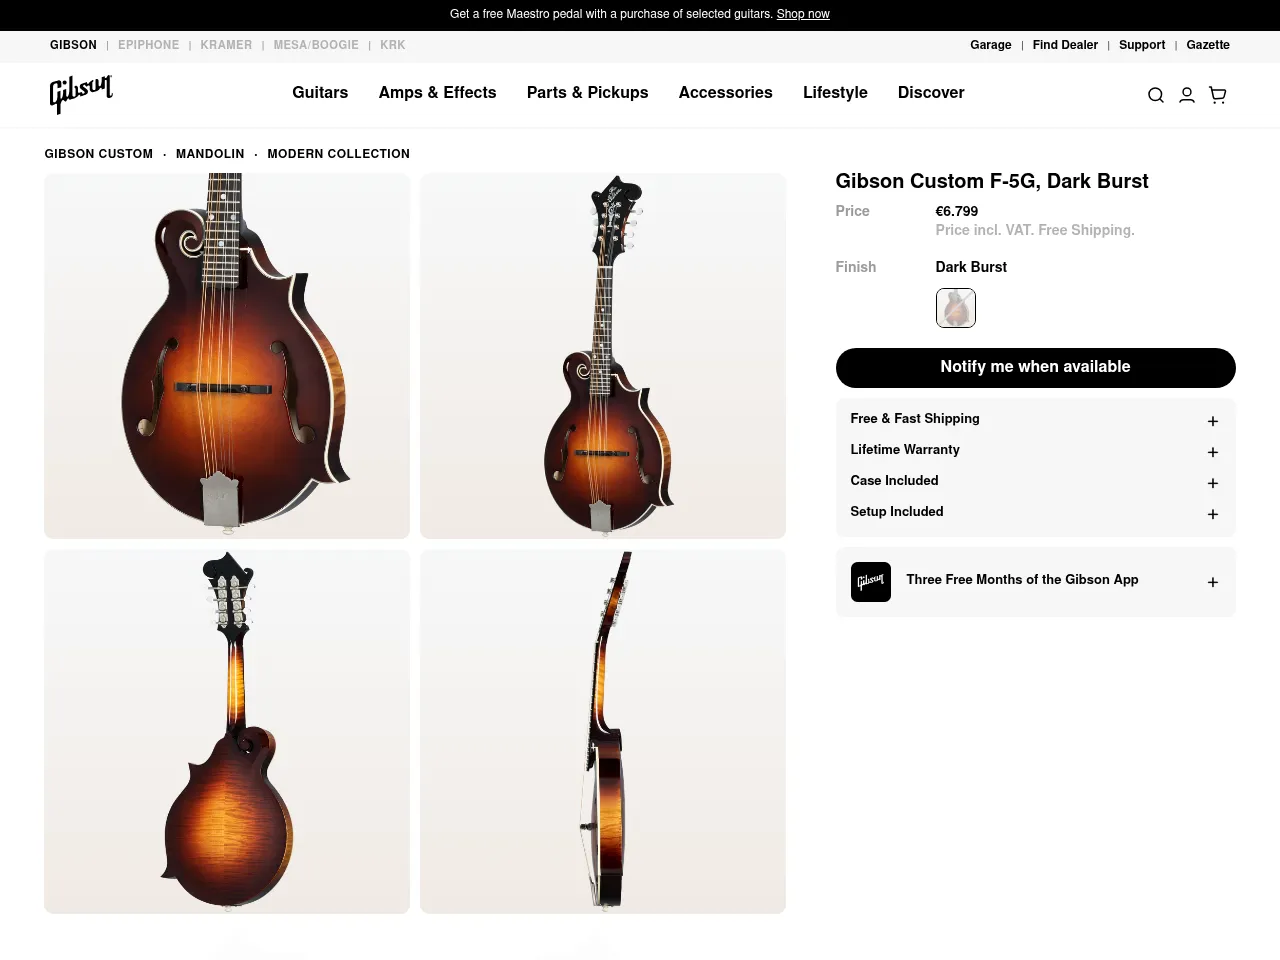View the back of the mandolin photo
Viewport: 1280px width, 960px height.
(226, 731)
